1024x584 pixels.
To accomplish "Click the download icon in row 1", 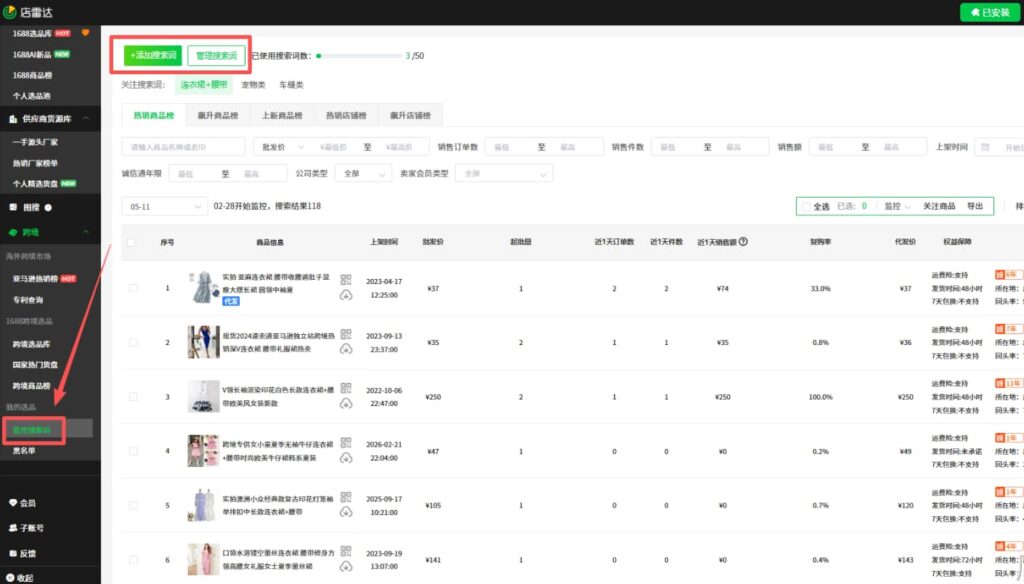I will [x=345, y=295].
